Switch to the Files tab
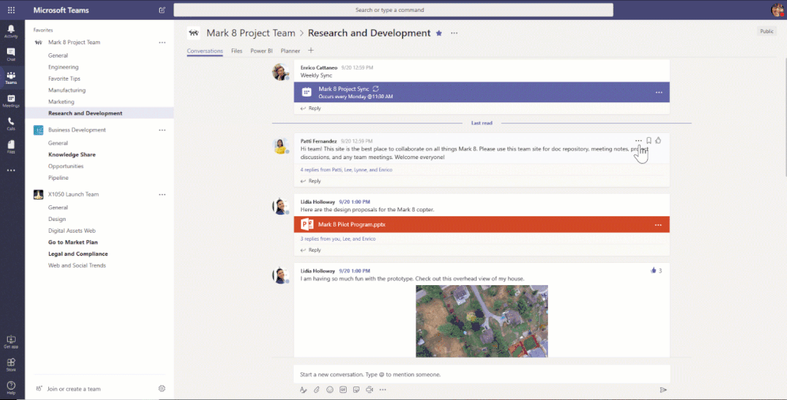Viewport: 787px width, 400px height. point(237,51)
